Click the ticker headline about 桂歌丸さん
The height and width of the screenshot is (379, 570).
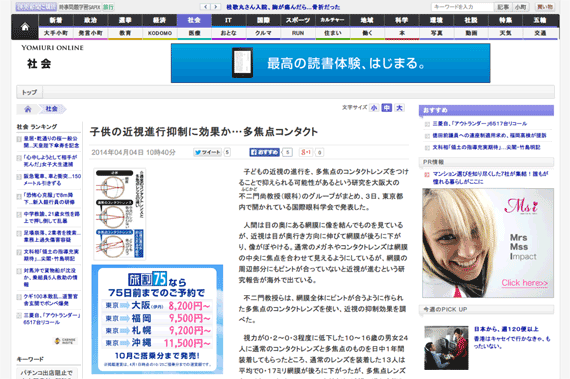283,7
